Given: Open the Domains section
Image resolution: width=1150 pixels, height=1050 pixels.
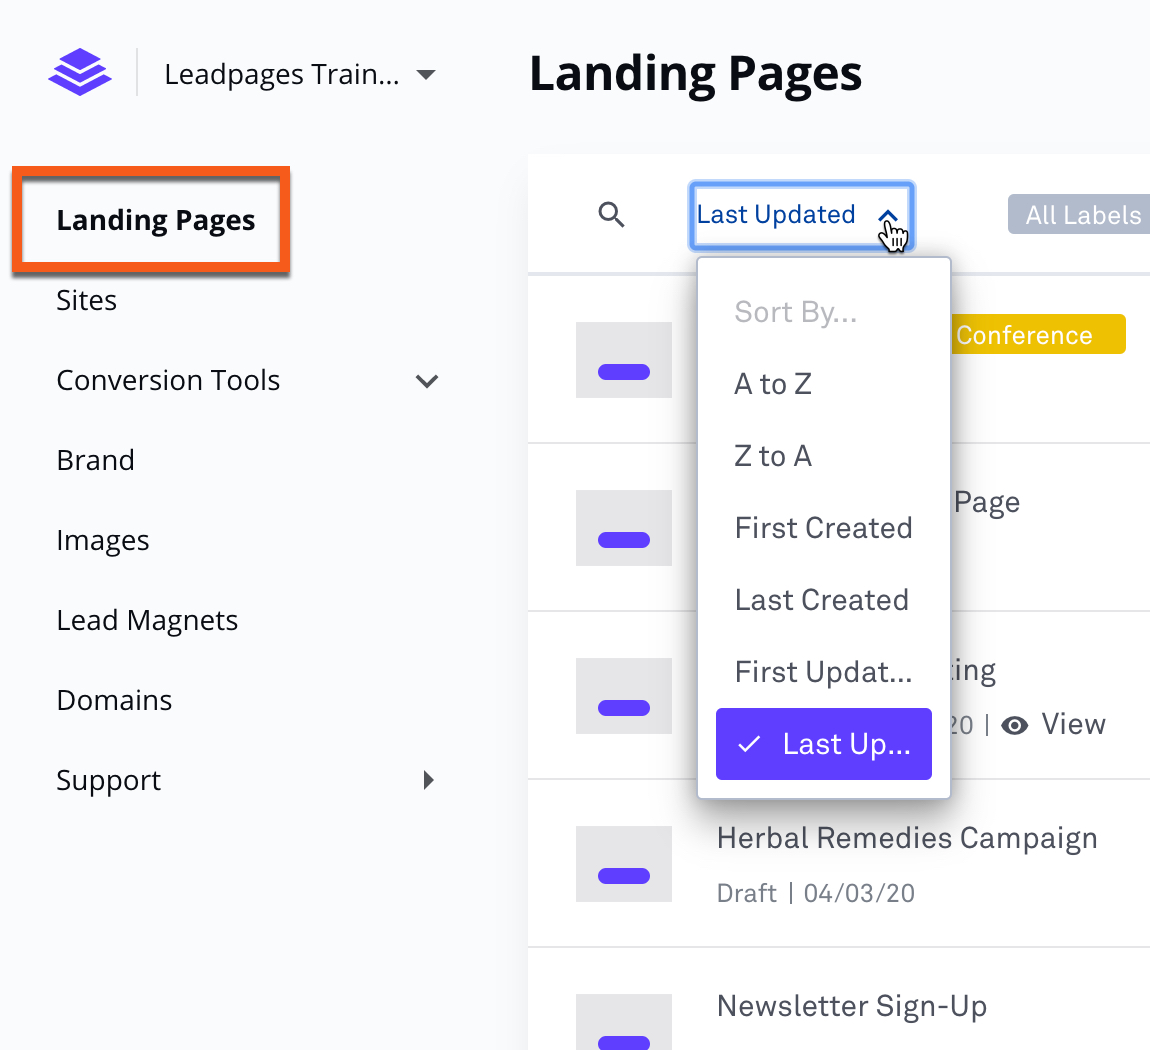Looking at the screenshot, I should [x=114, y=700].
